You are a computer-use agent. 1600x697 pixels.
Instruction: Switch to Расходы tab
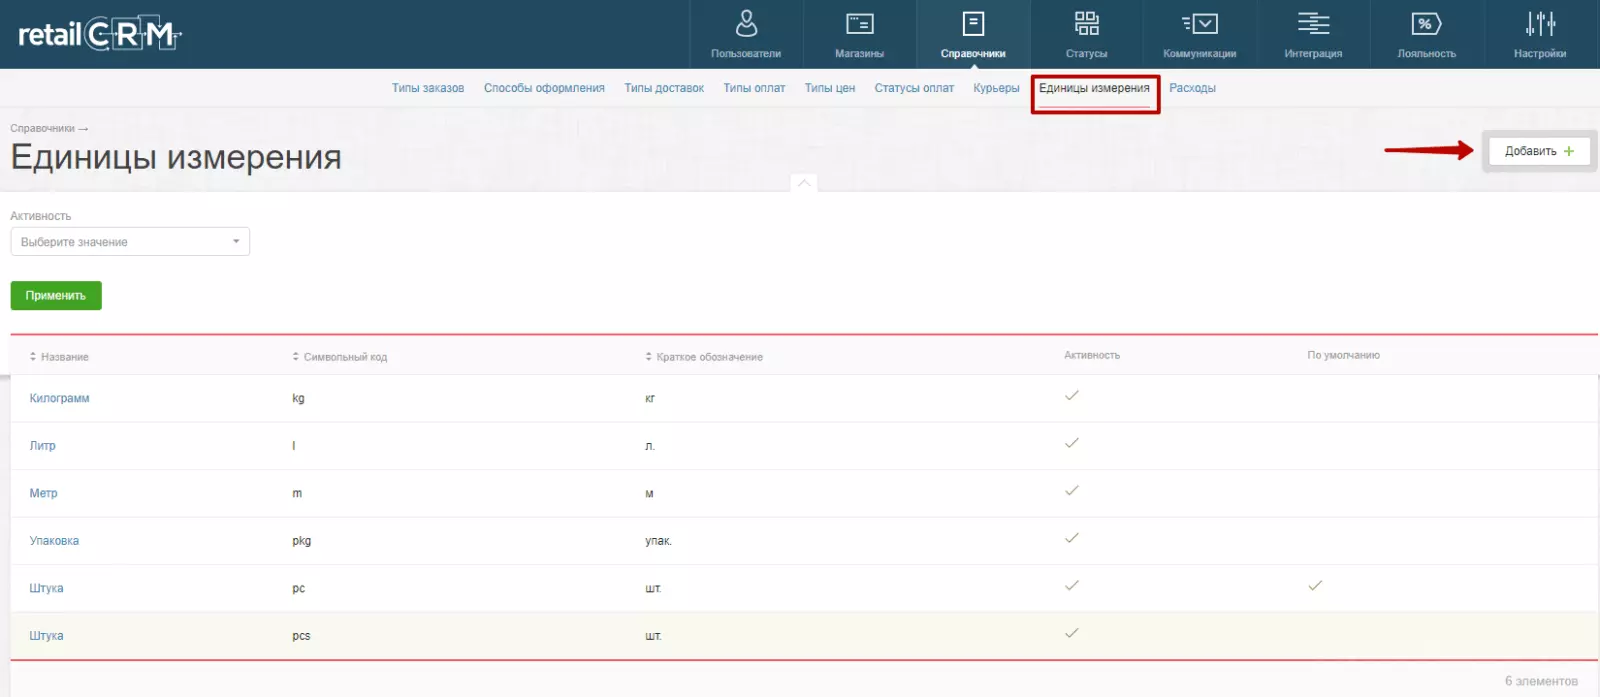pyautogui.click(x=1192, y=88)
